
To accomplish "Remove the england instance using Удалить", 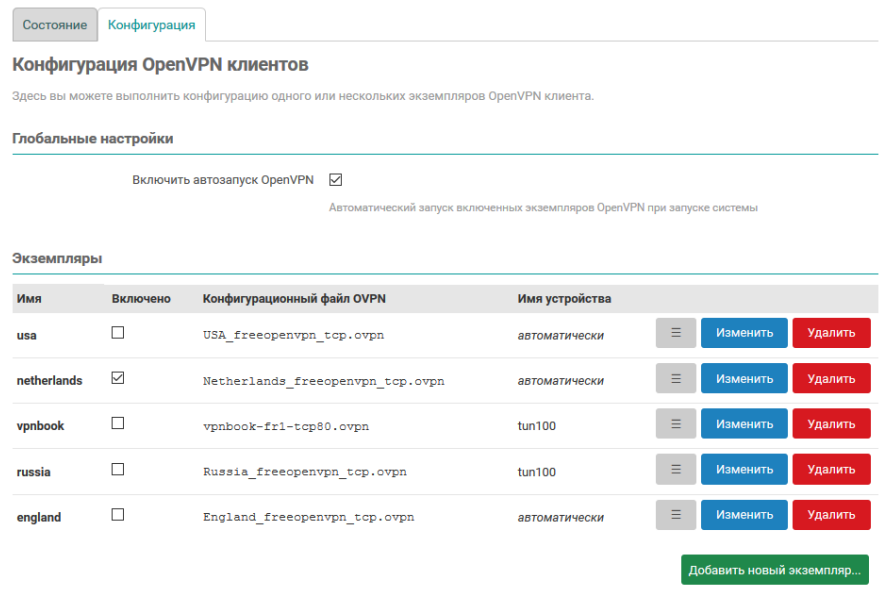I will tap(831, 515).
